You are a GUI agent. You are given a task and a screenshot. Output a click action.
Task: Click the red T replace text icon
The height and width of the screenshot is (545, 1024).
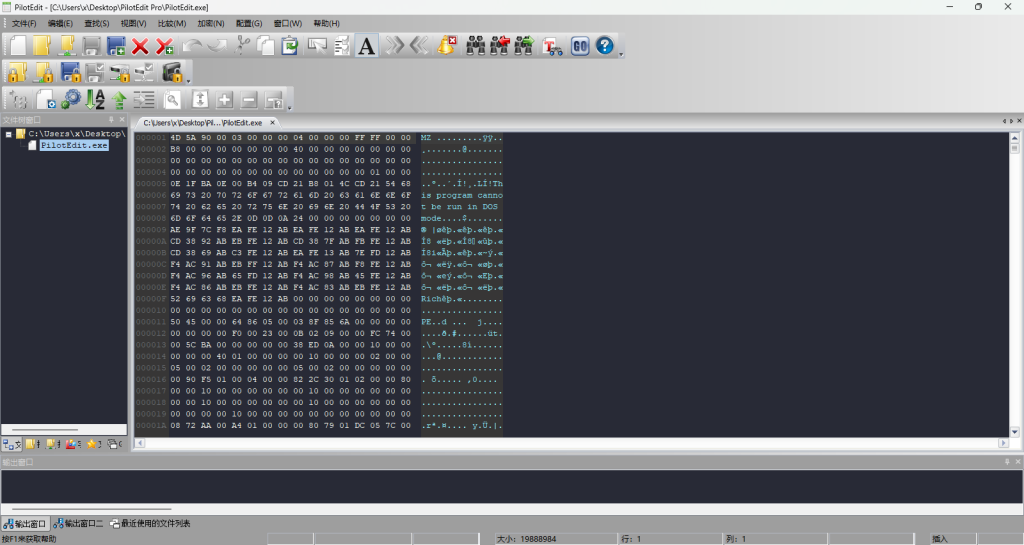(x=552, y=46)
